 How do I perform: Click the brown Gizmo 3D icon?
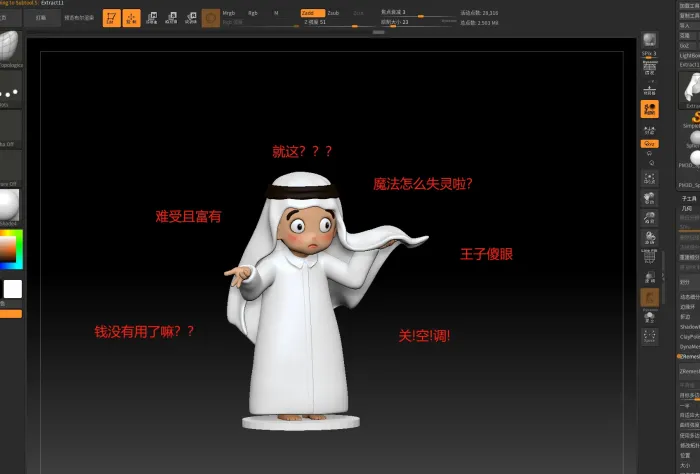click(x=211, y=18)
